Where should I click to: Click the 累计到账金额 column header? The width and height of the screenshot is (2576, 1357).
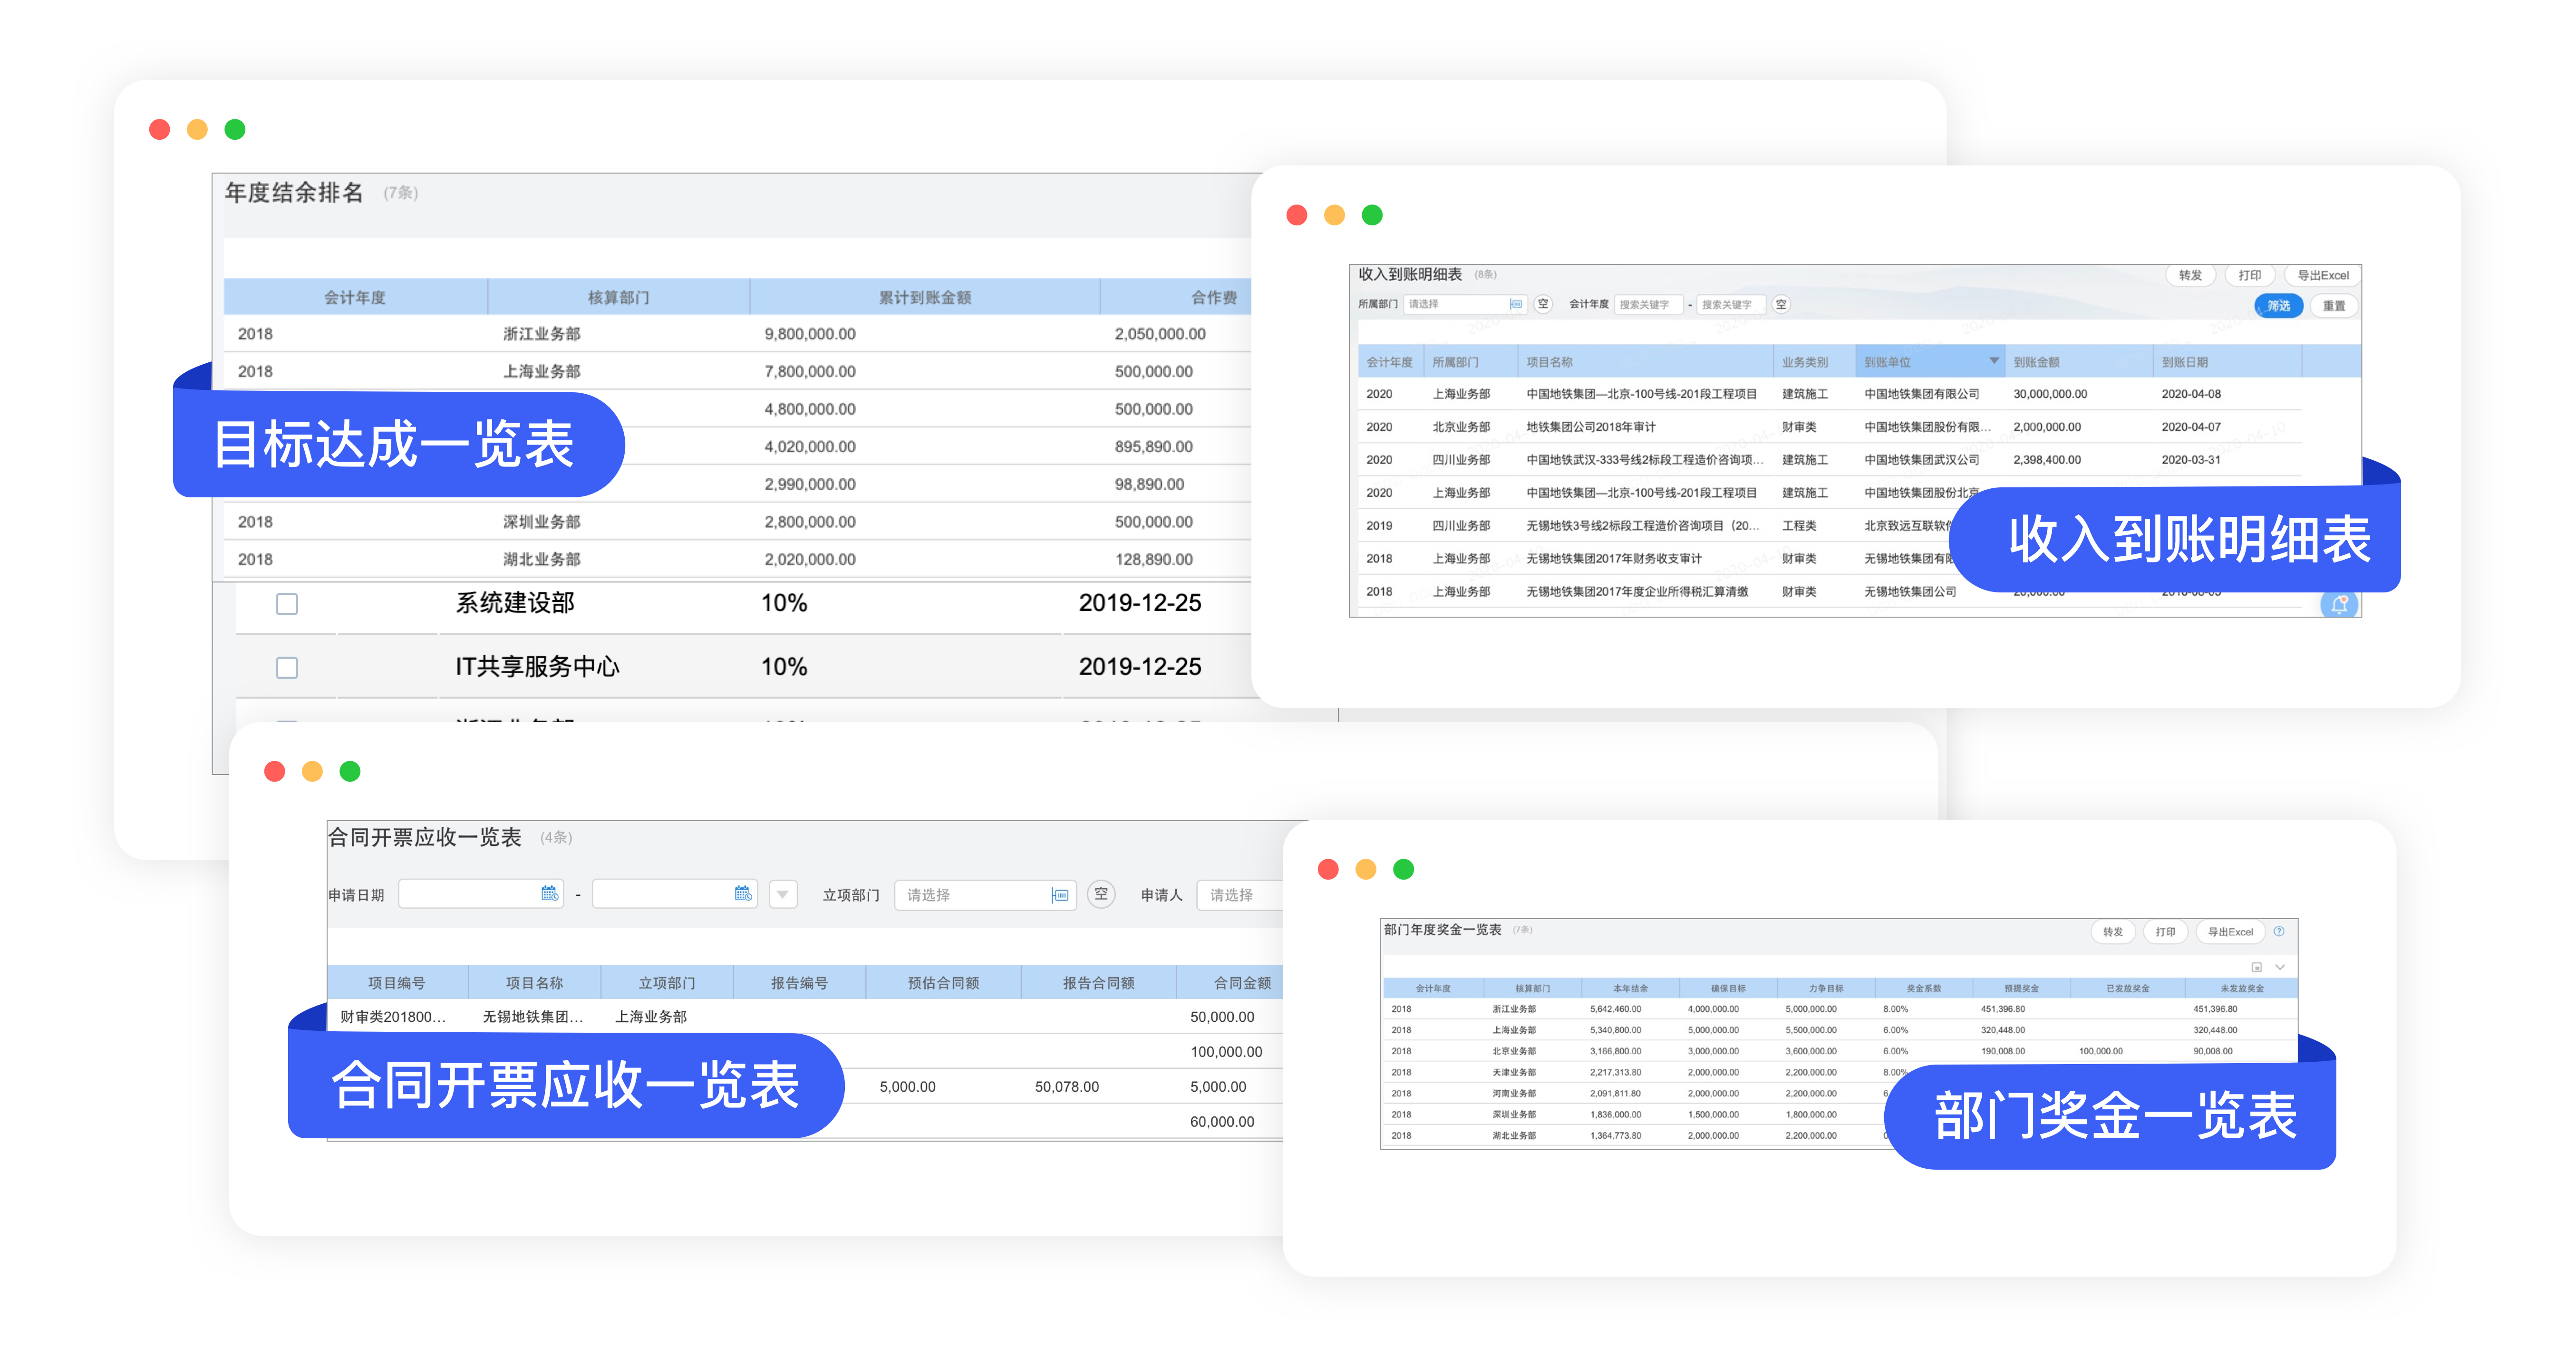925,297
